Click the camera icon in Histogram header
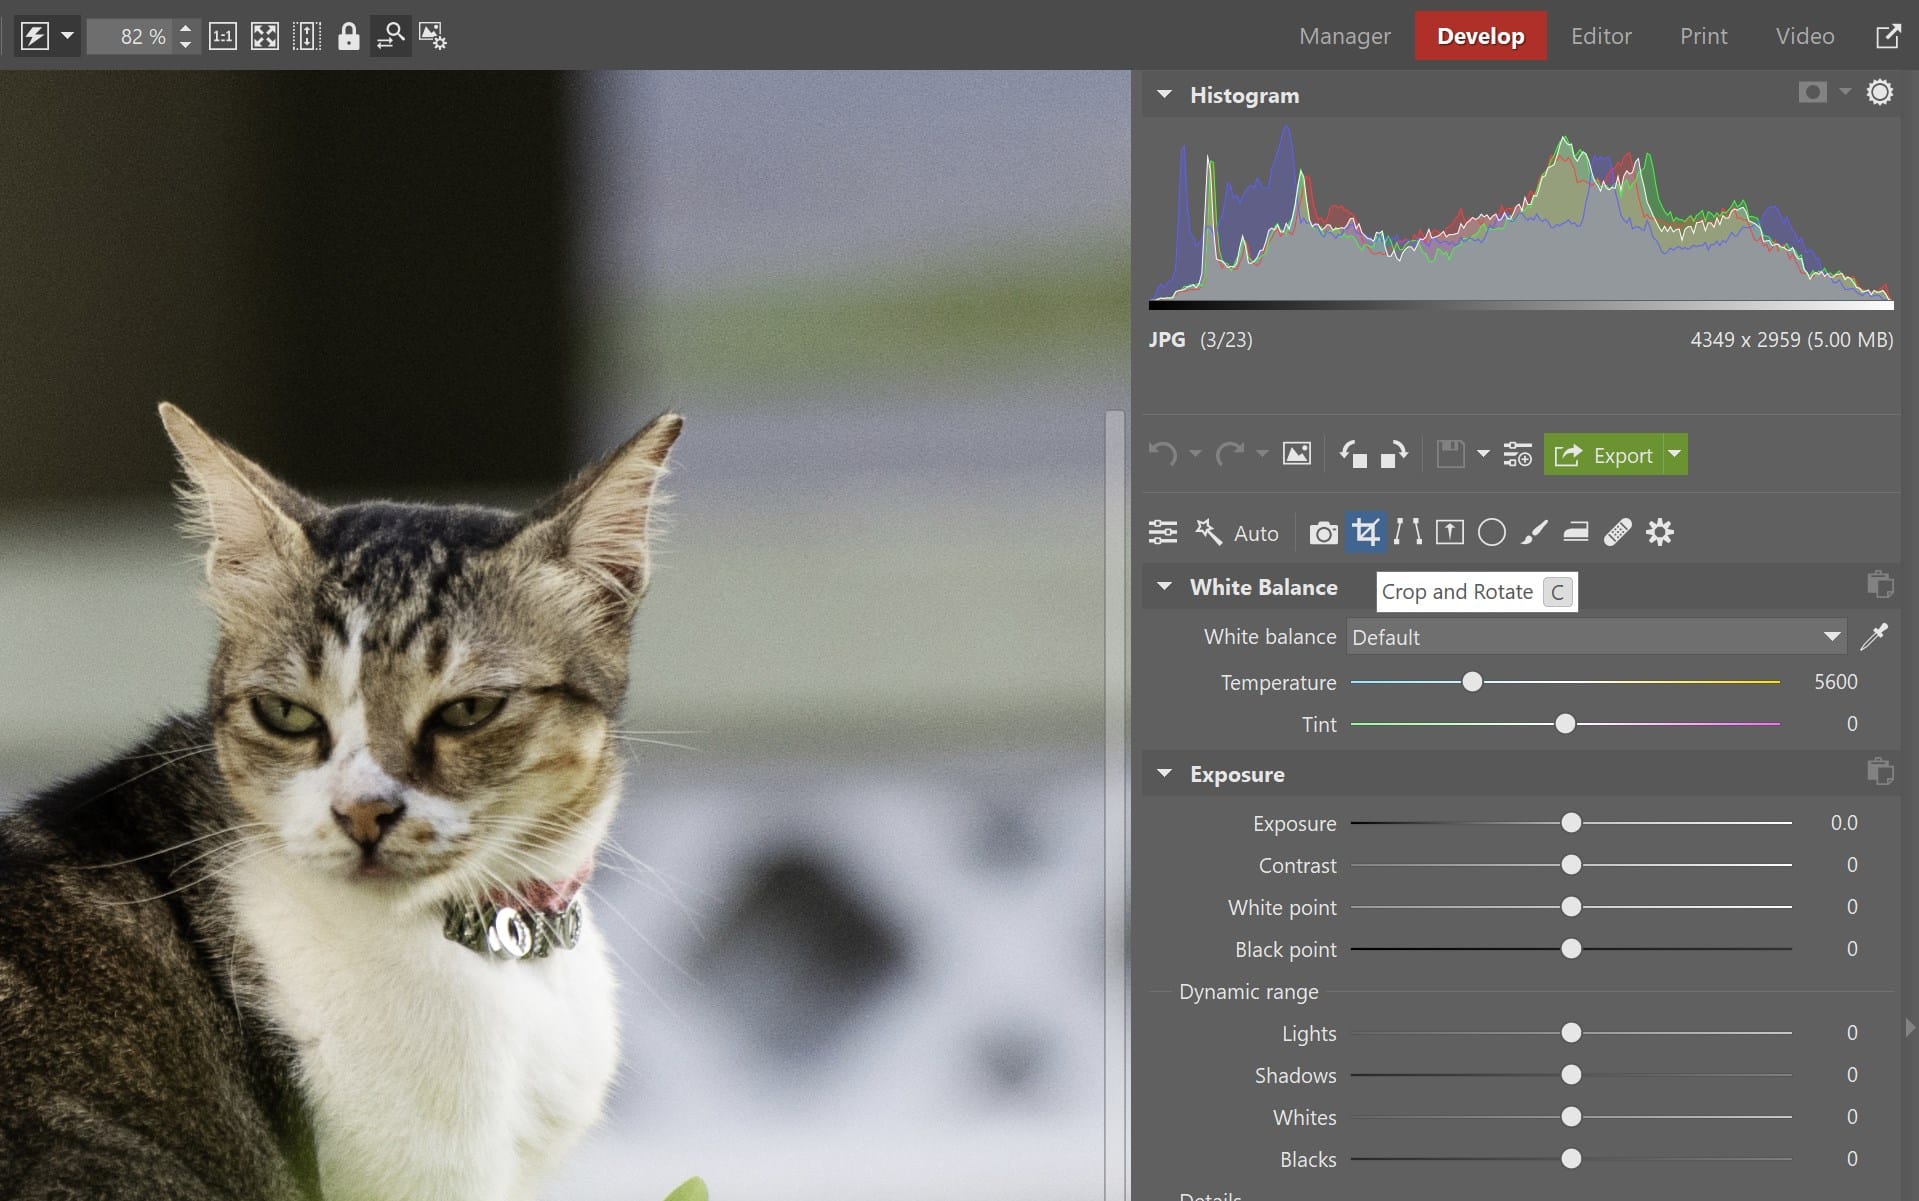 (1812, 93)
